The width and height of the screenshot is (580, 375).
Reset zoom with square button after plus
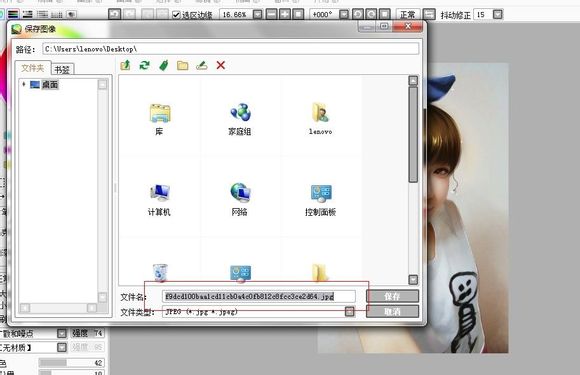click(x=298, y=14)
